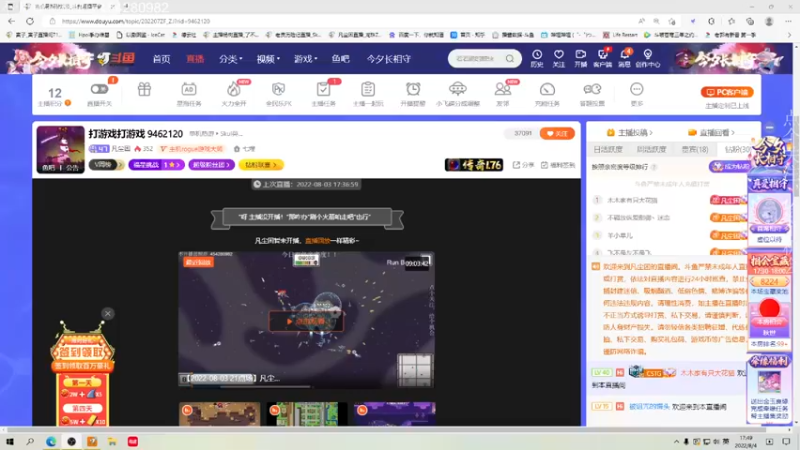The image size is (800, 450).
Task: Switch to the 钻粉 tab in ranking panel
Action: (x=737, y=149)
